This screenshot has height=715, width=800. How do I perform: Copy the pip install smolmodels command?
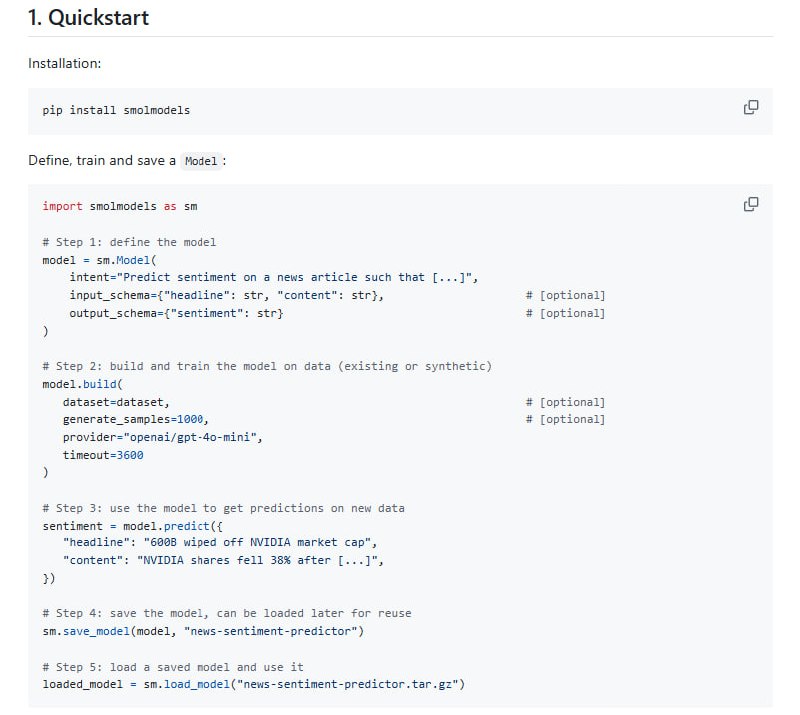[x=751, y=107]
